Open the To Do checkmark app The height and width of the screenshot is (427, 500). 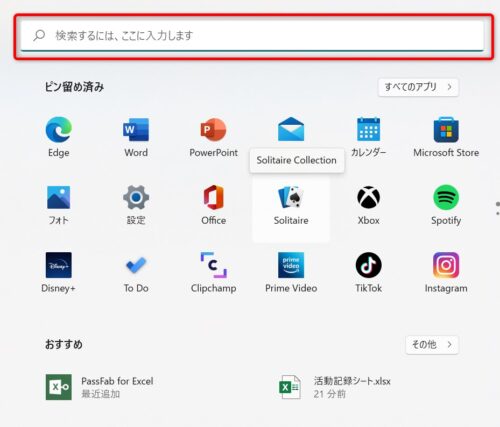pos(136,273)
